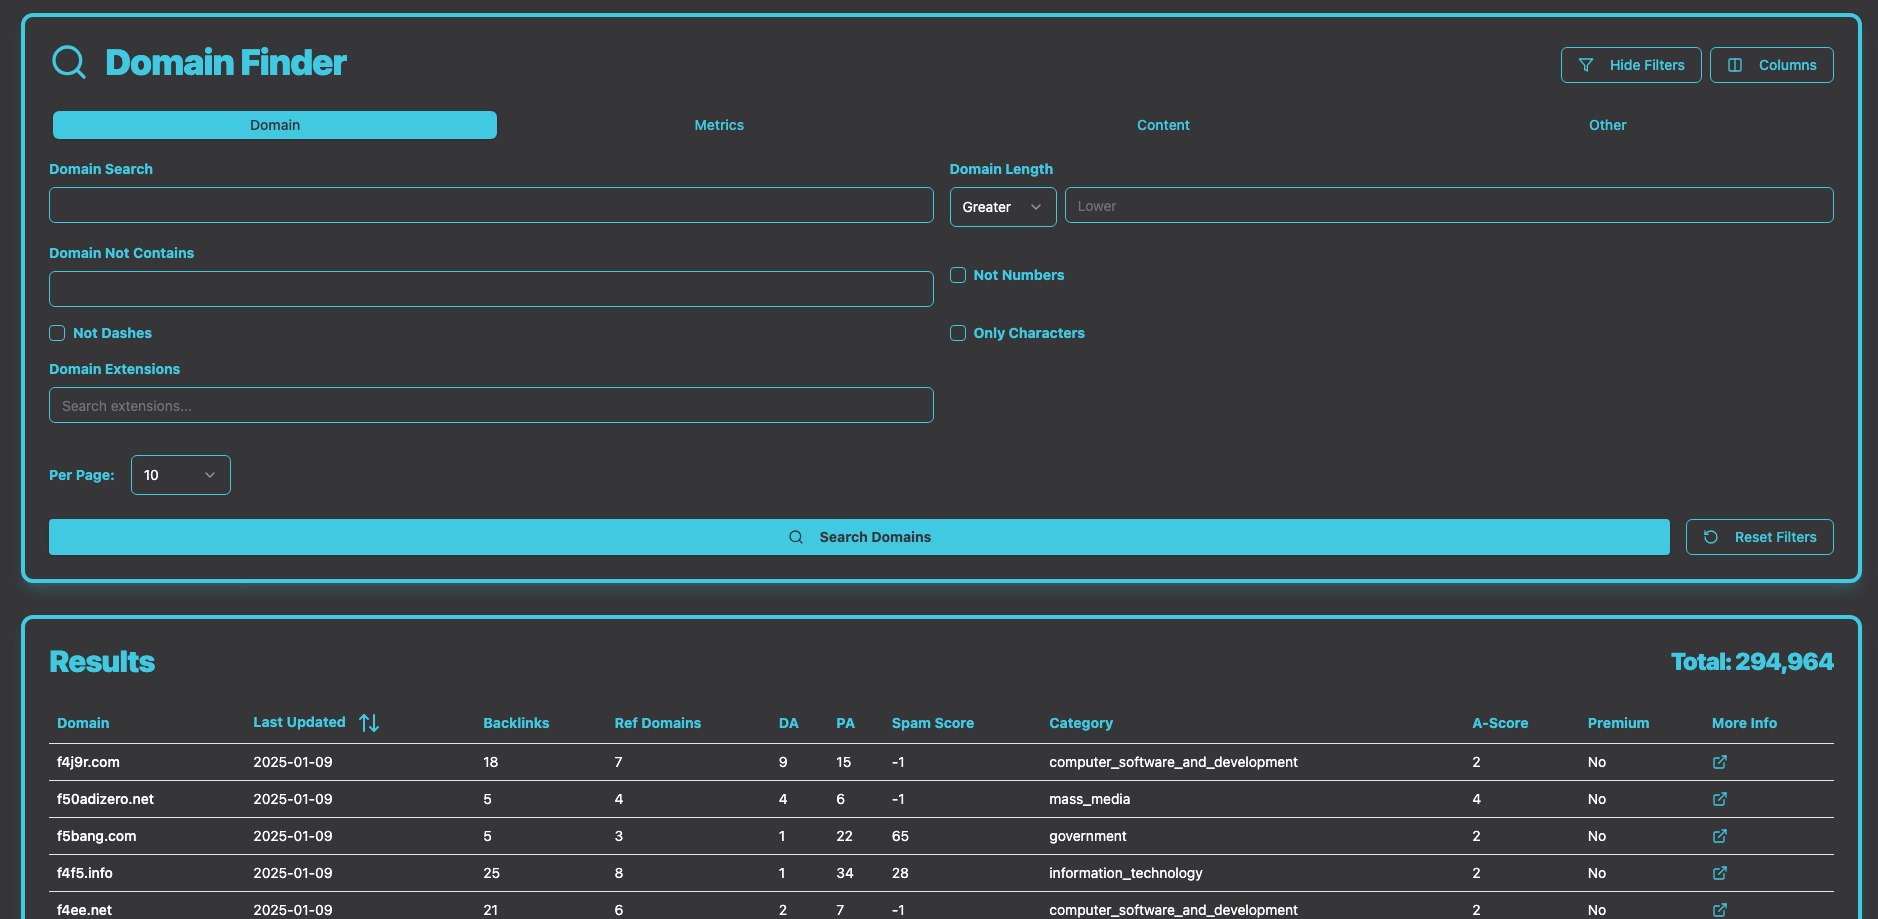Click the Category column header
Image resolution: width=1878 pixels, height=919 pixels.
[1081, 723]
